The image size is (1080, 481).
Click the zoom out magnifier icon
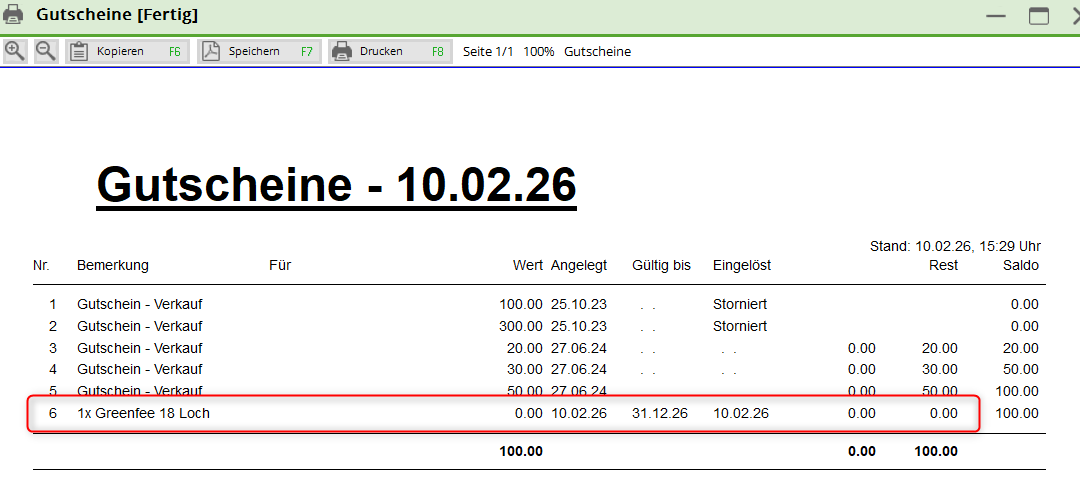(x=46, y=51)
